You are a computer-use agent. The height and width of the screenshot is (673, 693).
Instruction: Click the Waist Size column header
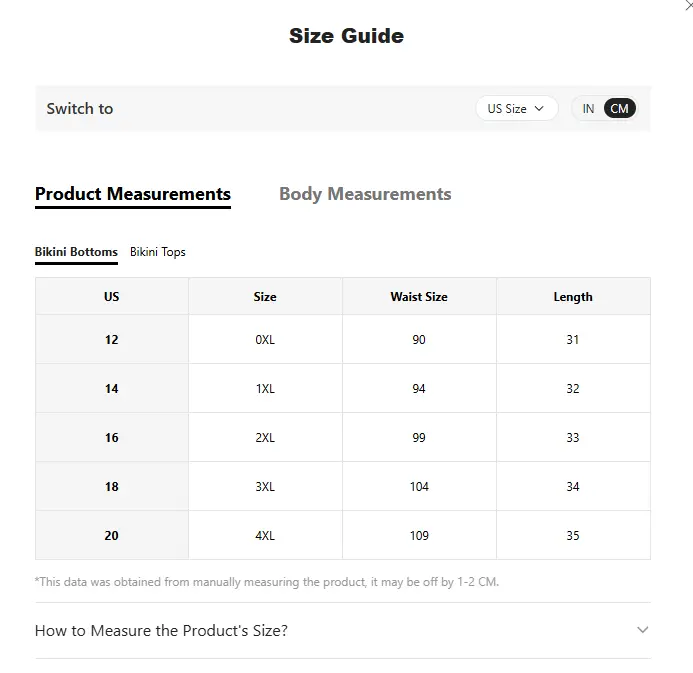click(x=419, y=297)
